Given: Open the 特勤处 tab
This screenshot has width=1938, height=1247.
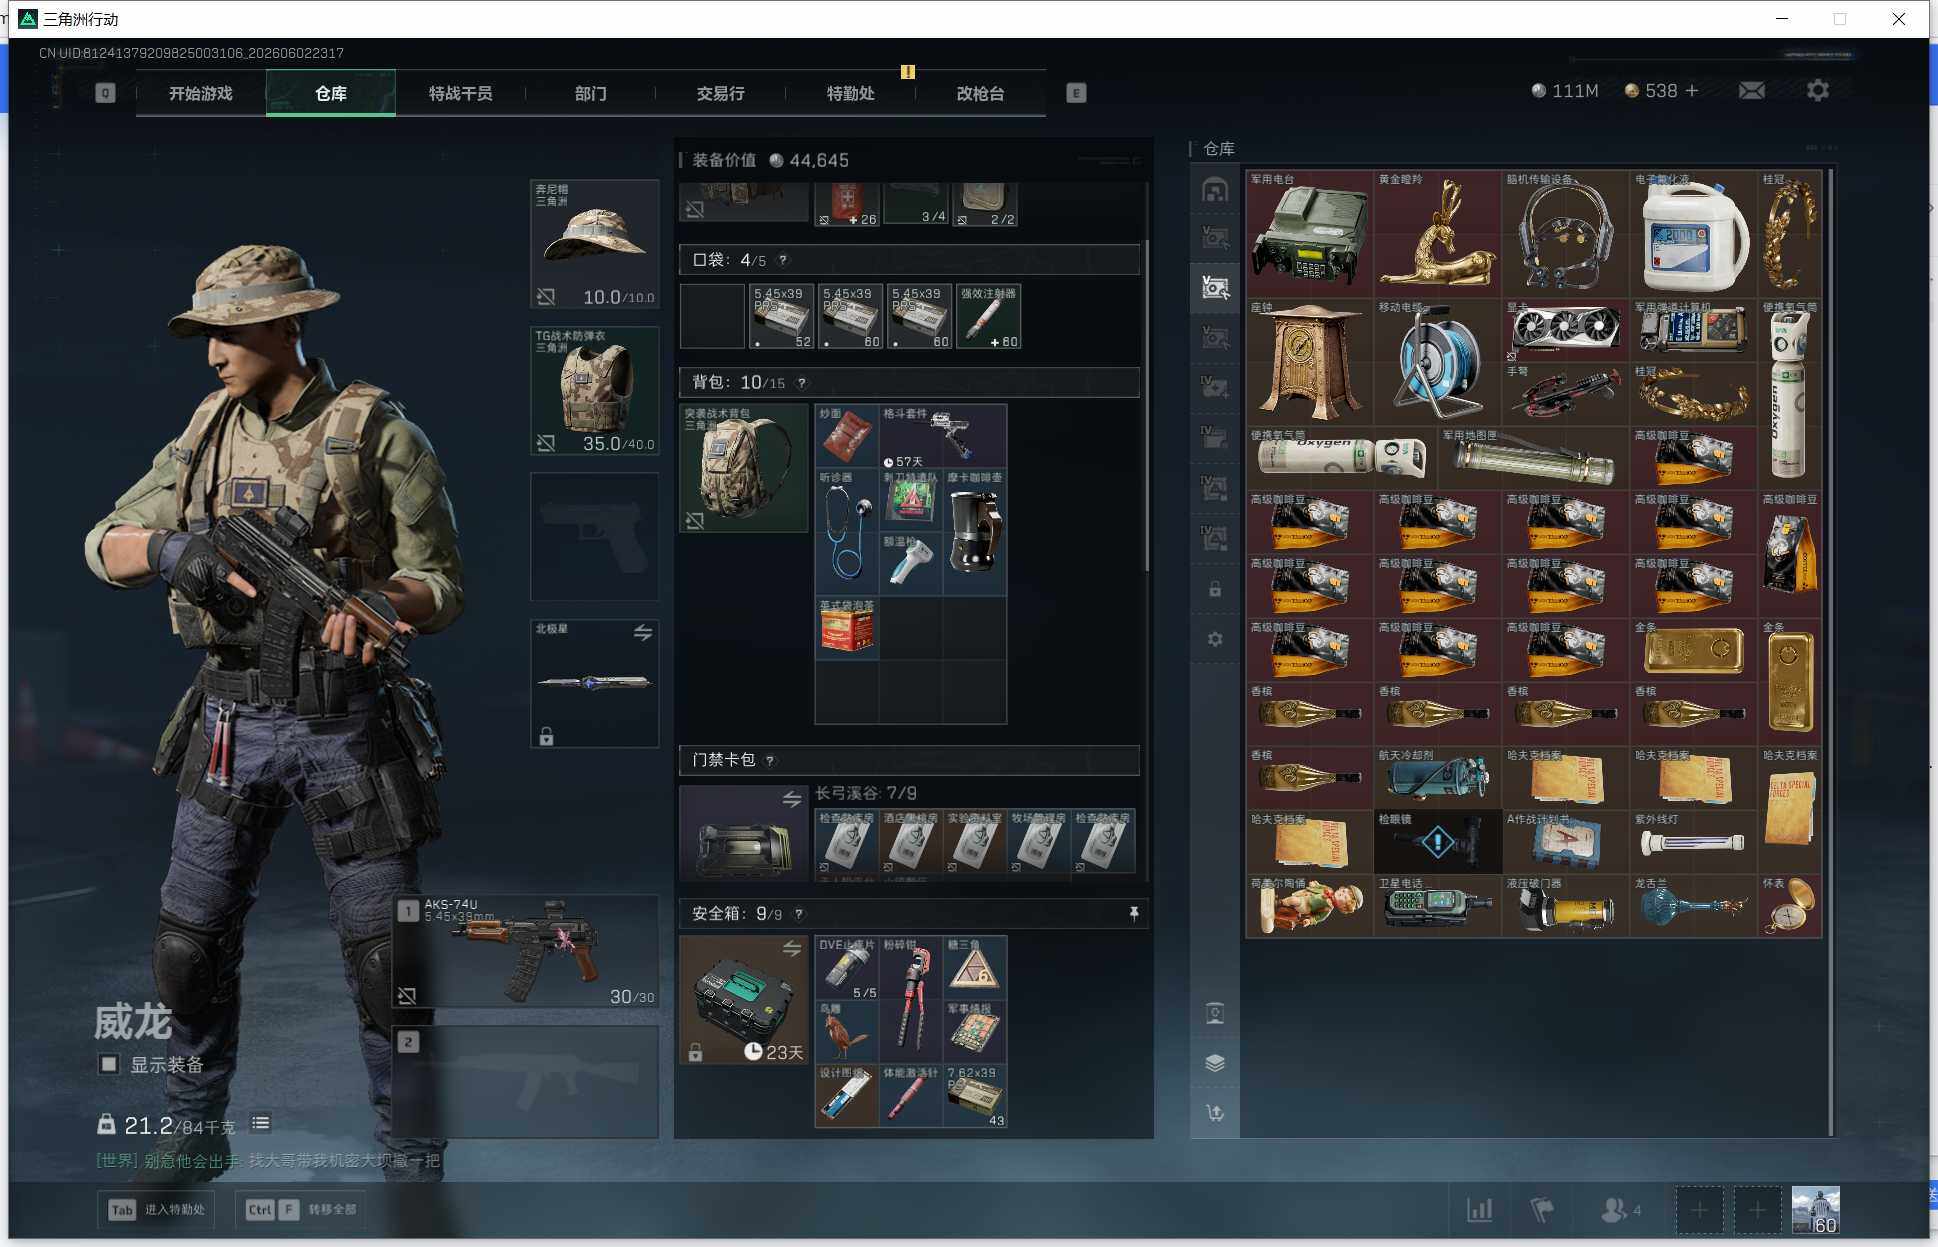Looking at the screenshot, I should point(851,93).
